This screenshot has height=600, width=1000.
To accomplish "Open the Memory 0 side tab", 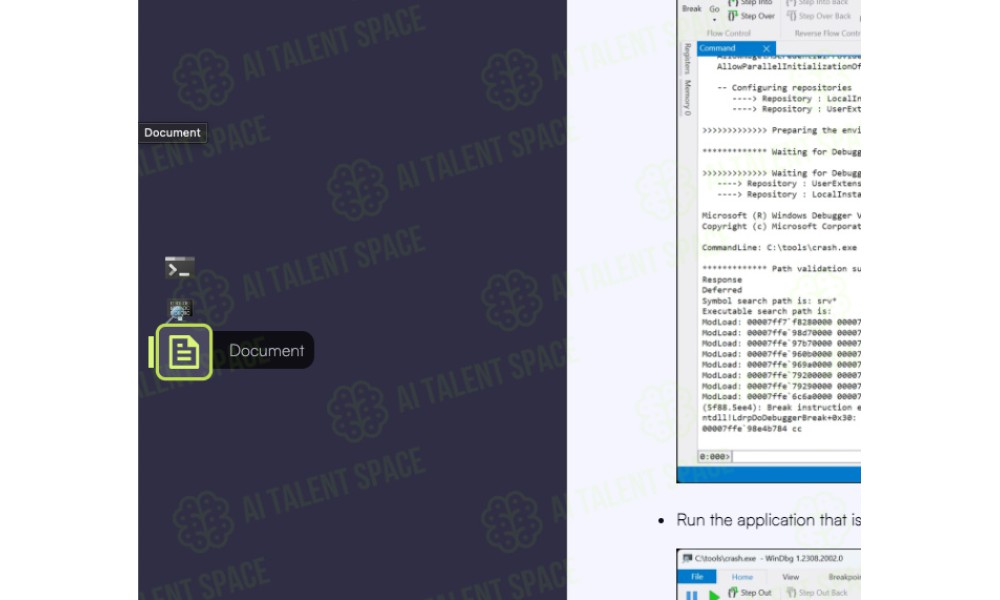I will pyautogui.click(x=687, y=98).
